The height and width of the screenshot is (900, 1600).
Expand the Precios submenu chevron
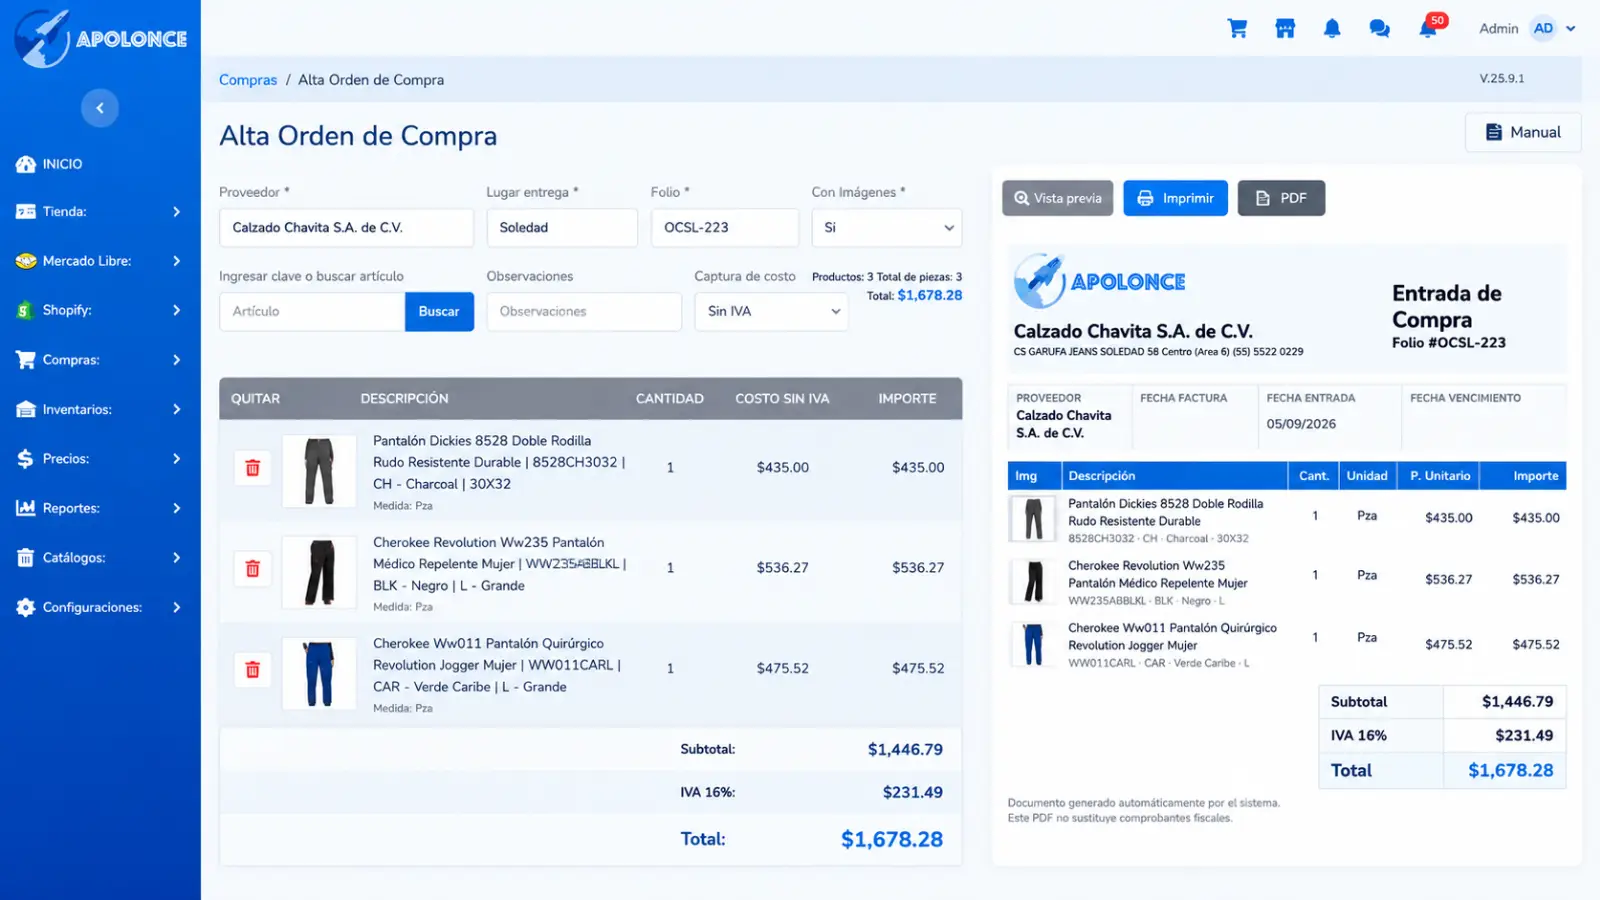click(176, 459)
